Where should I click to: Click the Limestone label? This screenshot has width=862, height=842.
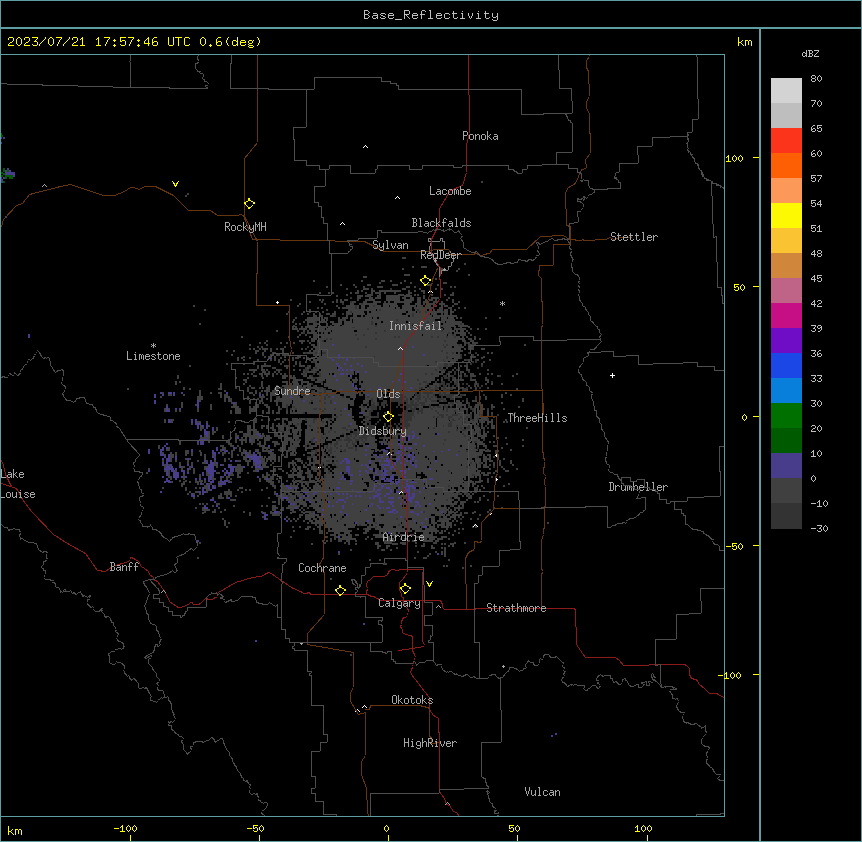pyautogui.click(x=153, y=356)
